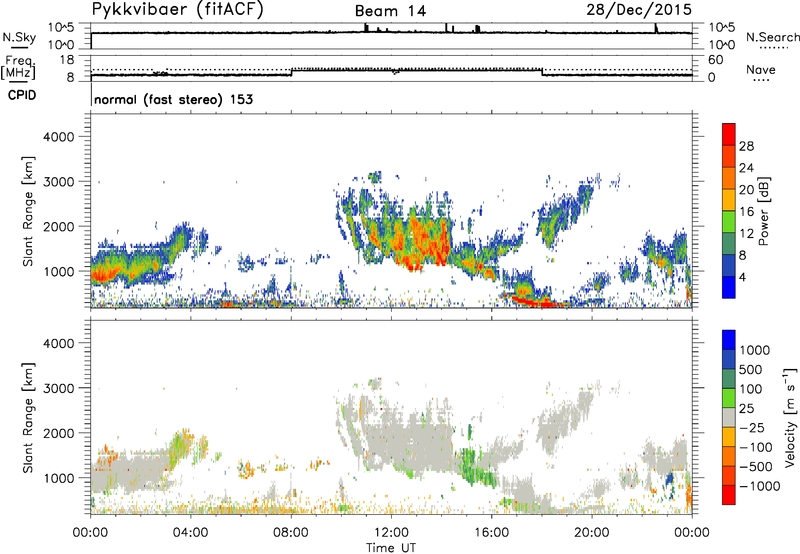
Task: Pick the red bottom segment of Velocity colorbar
Action: [729, 495]
